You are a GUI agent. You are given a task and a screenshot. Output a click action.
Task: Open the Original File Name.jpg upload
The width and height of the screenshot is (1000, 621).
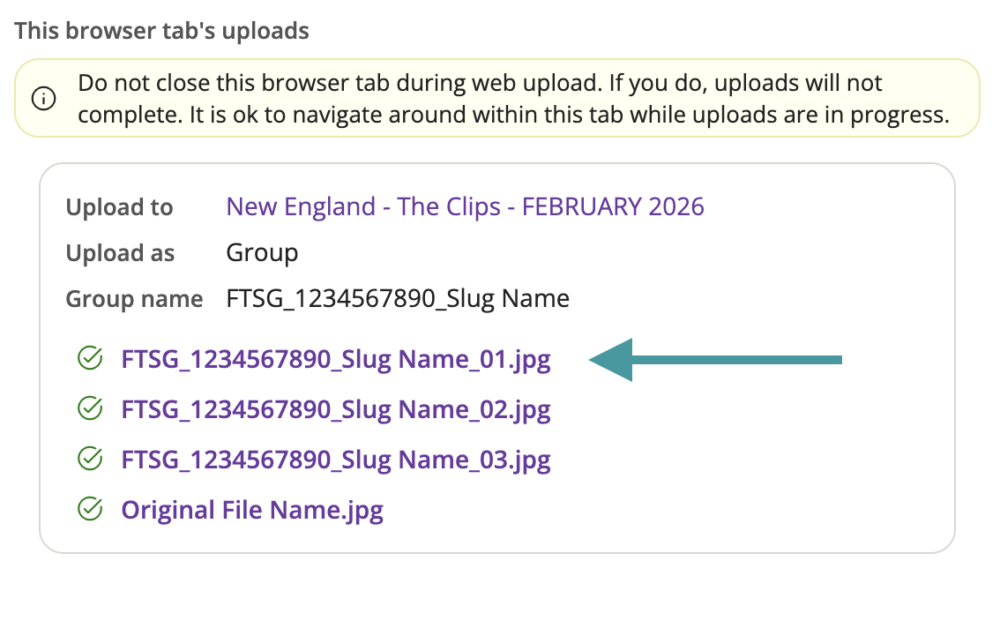(252, 510)
